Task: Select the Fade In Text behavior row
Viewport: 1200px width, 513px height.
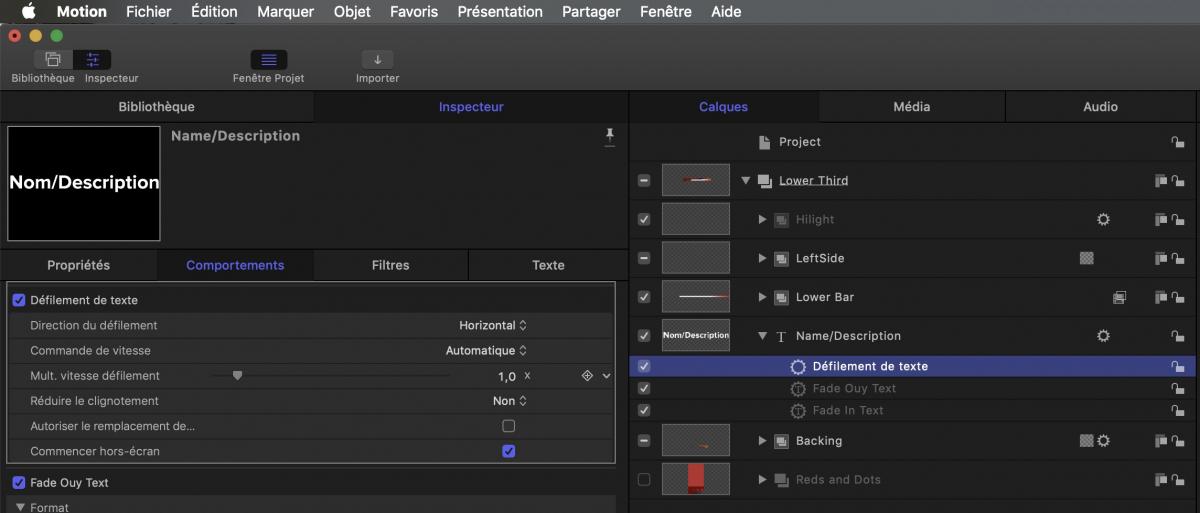Action: [x=915, y=410]
